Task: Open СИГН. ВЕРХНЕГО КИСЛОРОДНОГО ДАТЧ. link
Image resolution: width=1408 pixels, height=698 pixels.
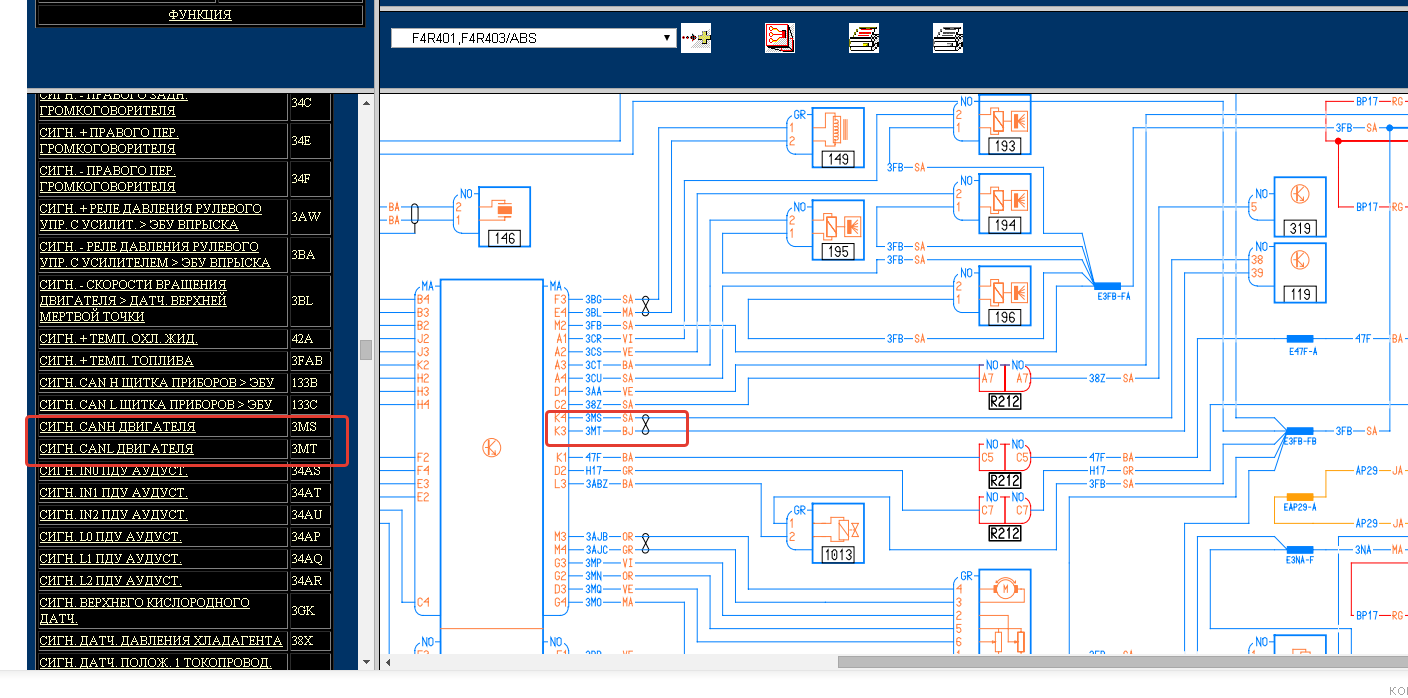Action: point(144,611)
